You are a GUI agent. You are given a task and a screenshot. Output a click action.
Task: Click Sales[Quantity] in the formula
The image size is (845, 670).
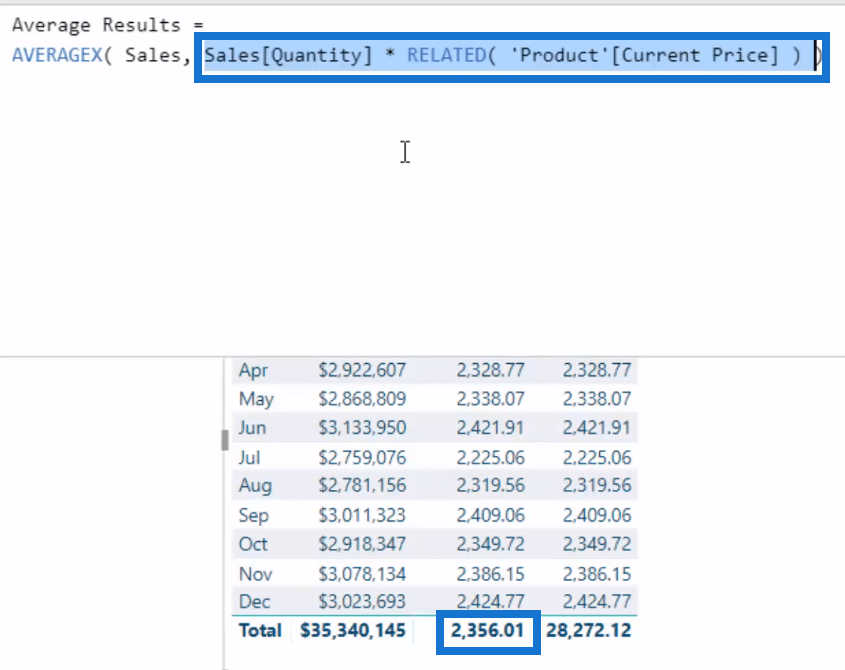[x=288, y=55]
